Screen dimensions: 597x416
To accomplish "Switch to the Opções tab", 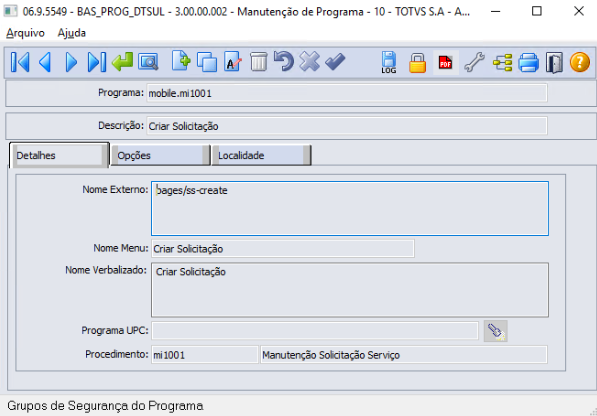I will click(x=160, y=155).
